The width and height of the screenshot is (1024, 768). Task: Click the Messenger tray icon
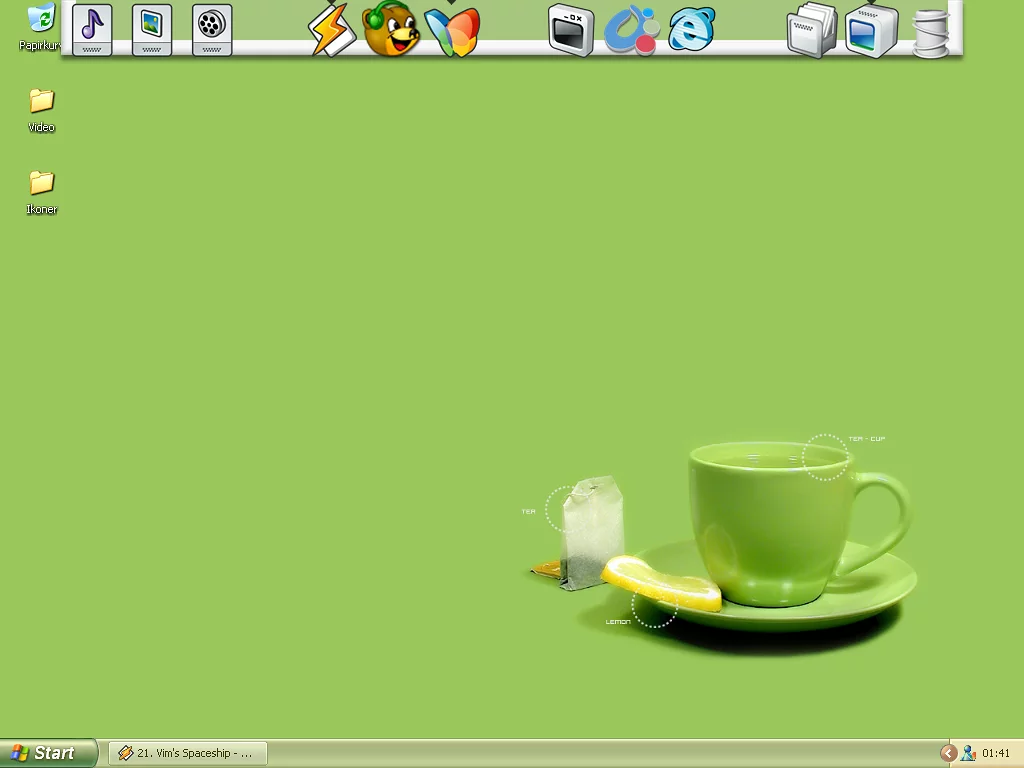click(968, 753)
